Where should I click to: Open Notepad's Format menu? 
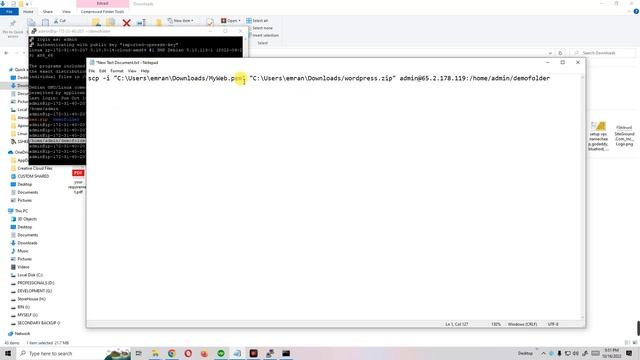click(x=117, y=71)
